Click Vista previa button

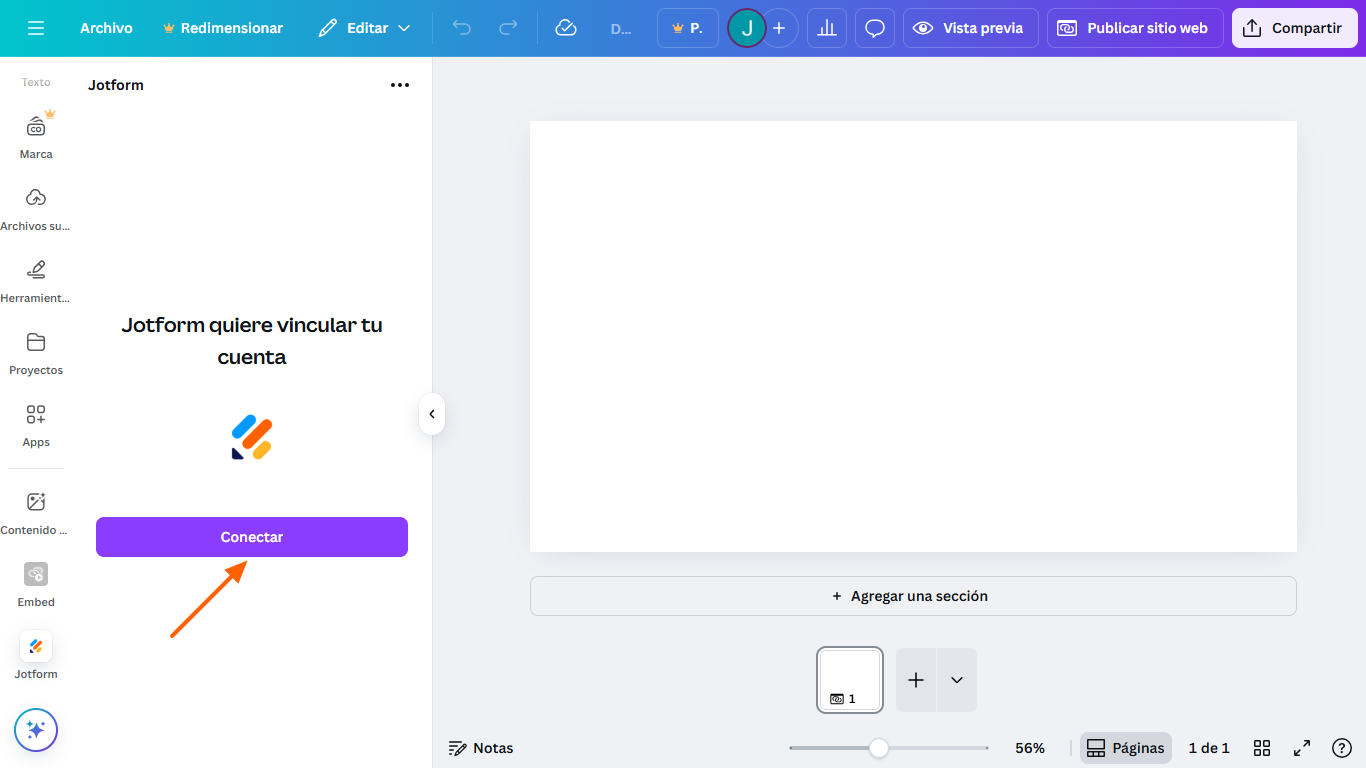(x=971, y=28)
